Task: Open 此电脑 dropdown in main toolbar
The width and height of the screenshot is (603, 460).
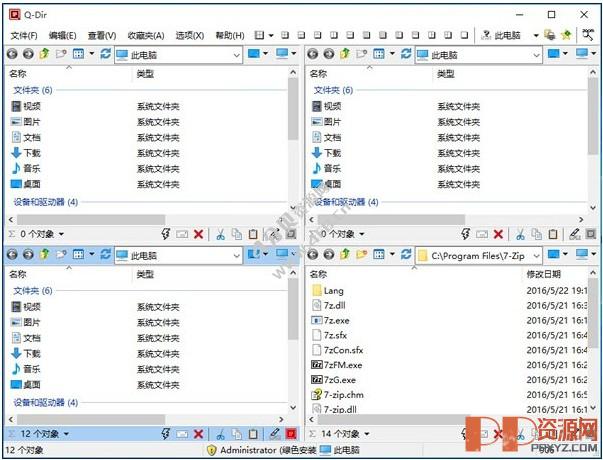Action: tap(536, 36)
